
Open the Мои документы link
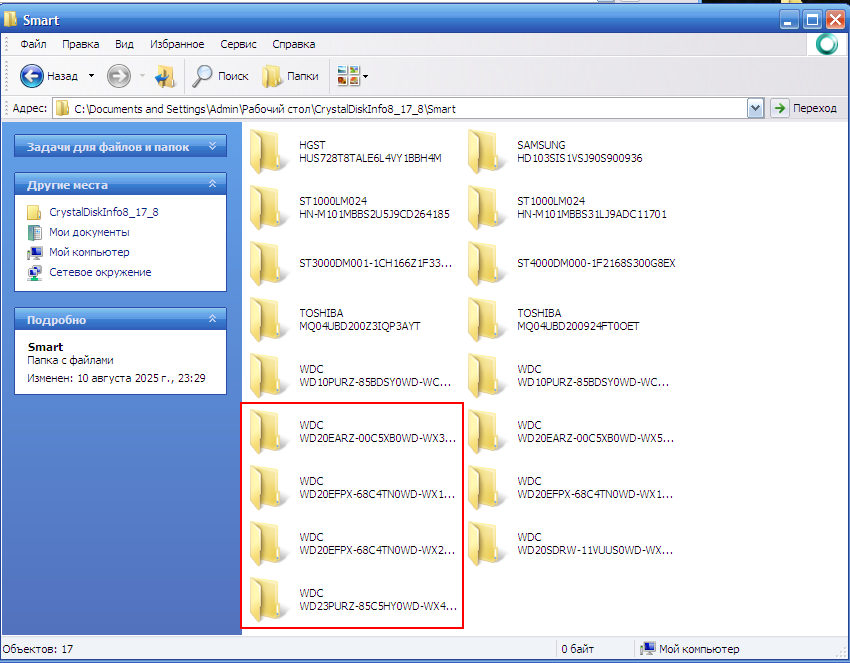tap(89, 232)
